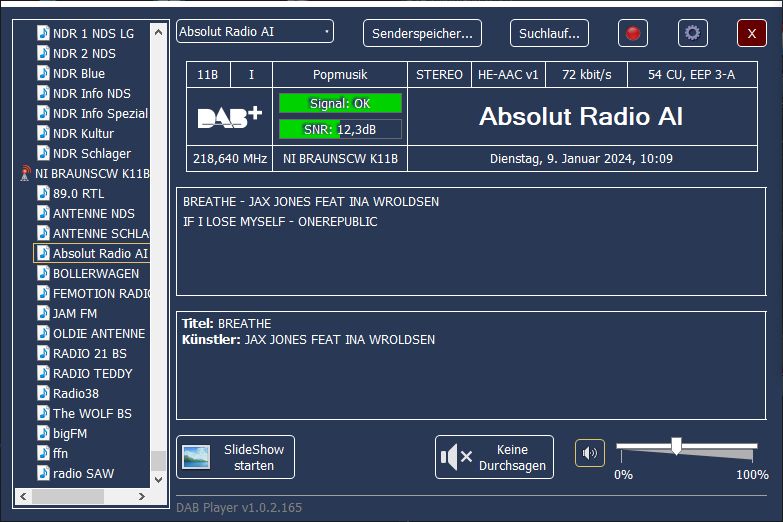Select NDR Info NDS station
The image size is (783, 522).
[x=91, y=93]
